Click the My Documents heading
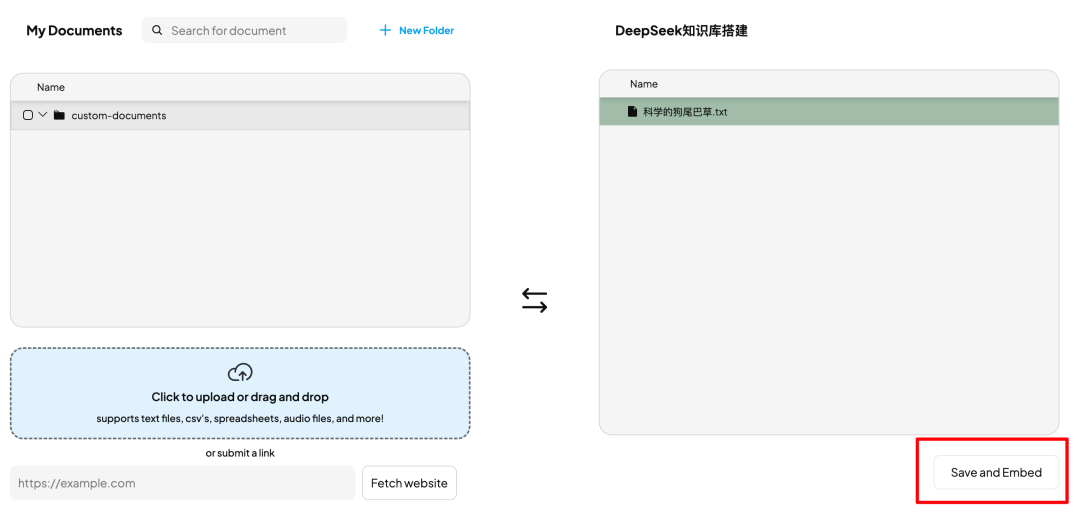1080x517 pixels. (x=74, y=31)
